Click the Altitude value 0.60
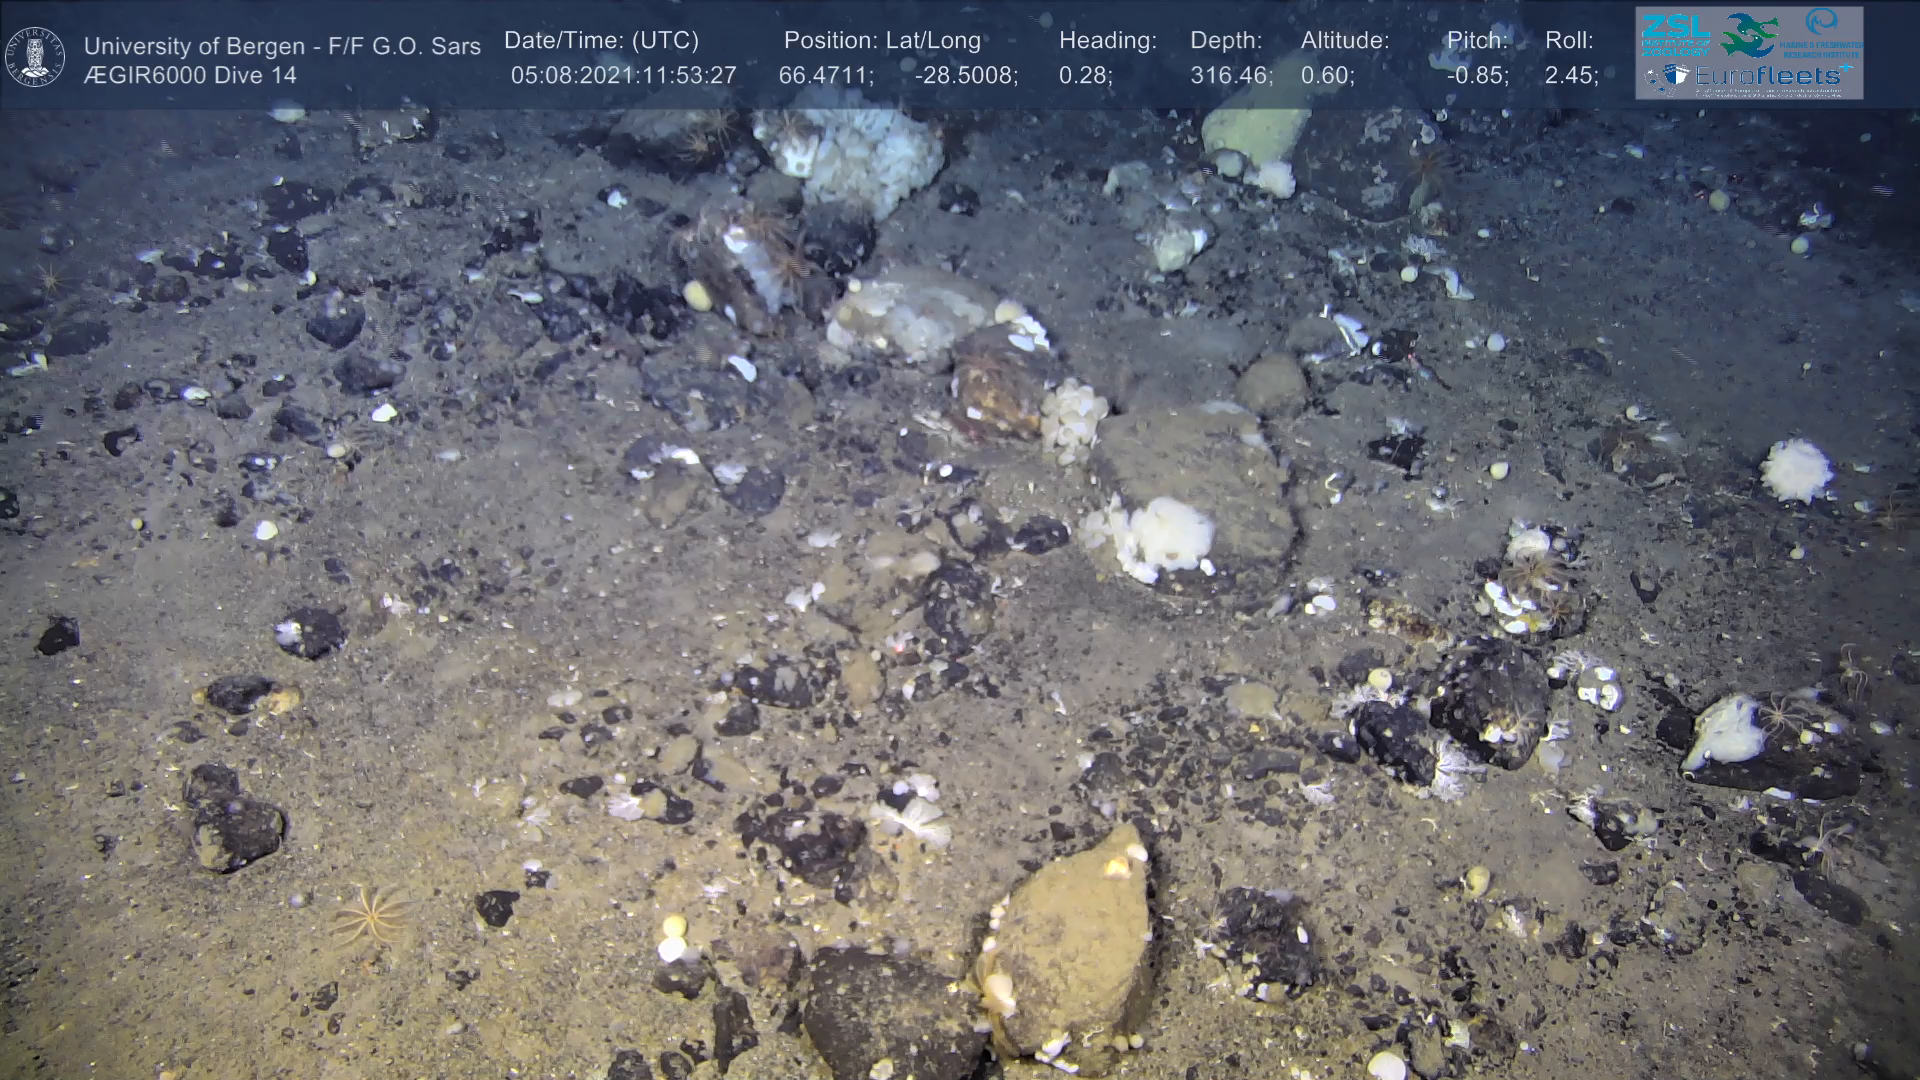The height and width of the screenshot is (1080, 1920). point(1327,76)
